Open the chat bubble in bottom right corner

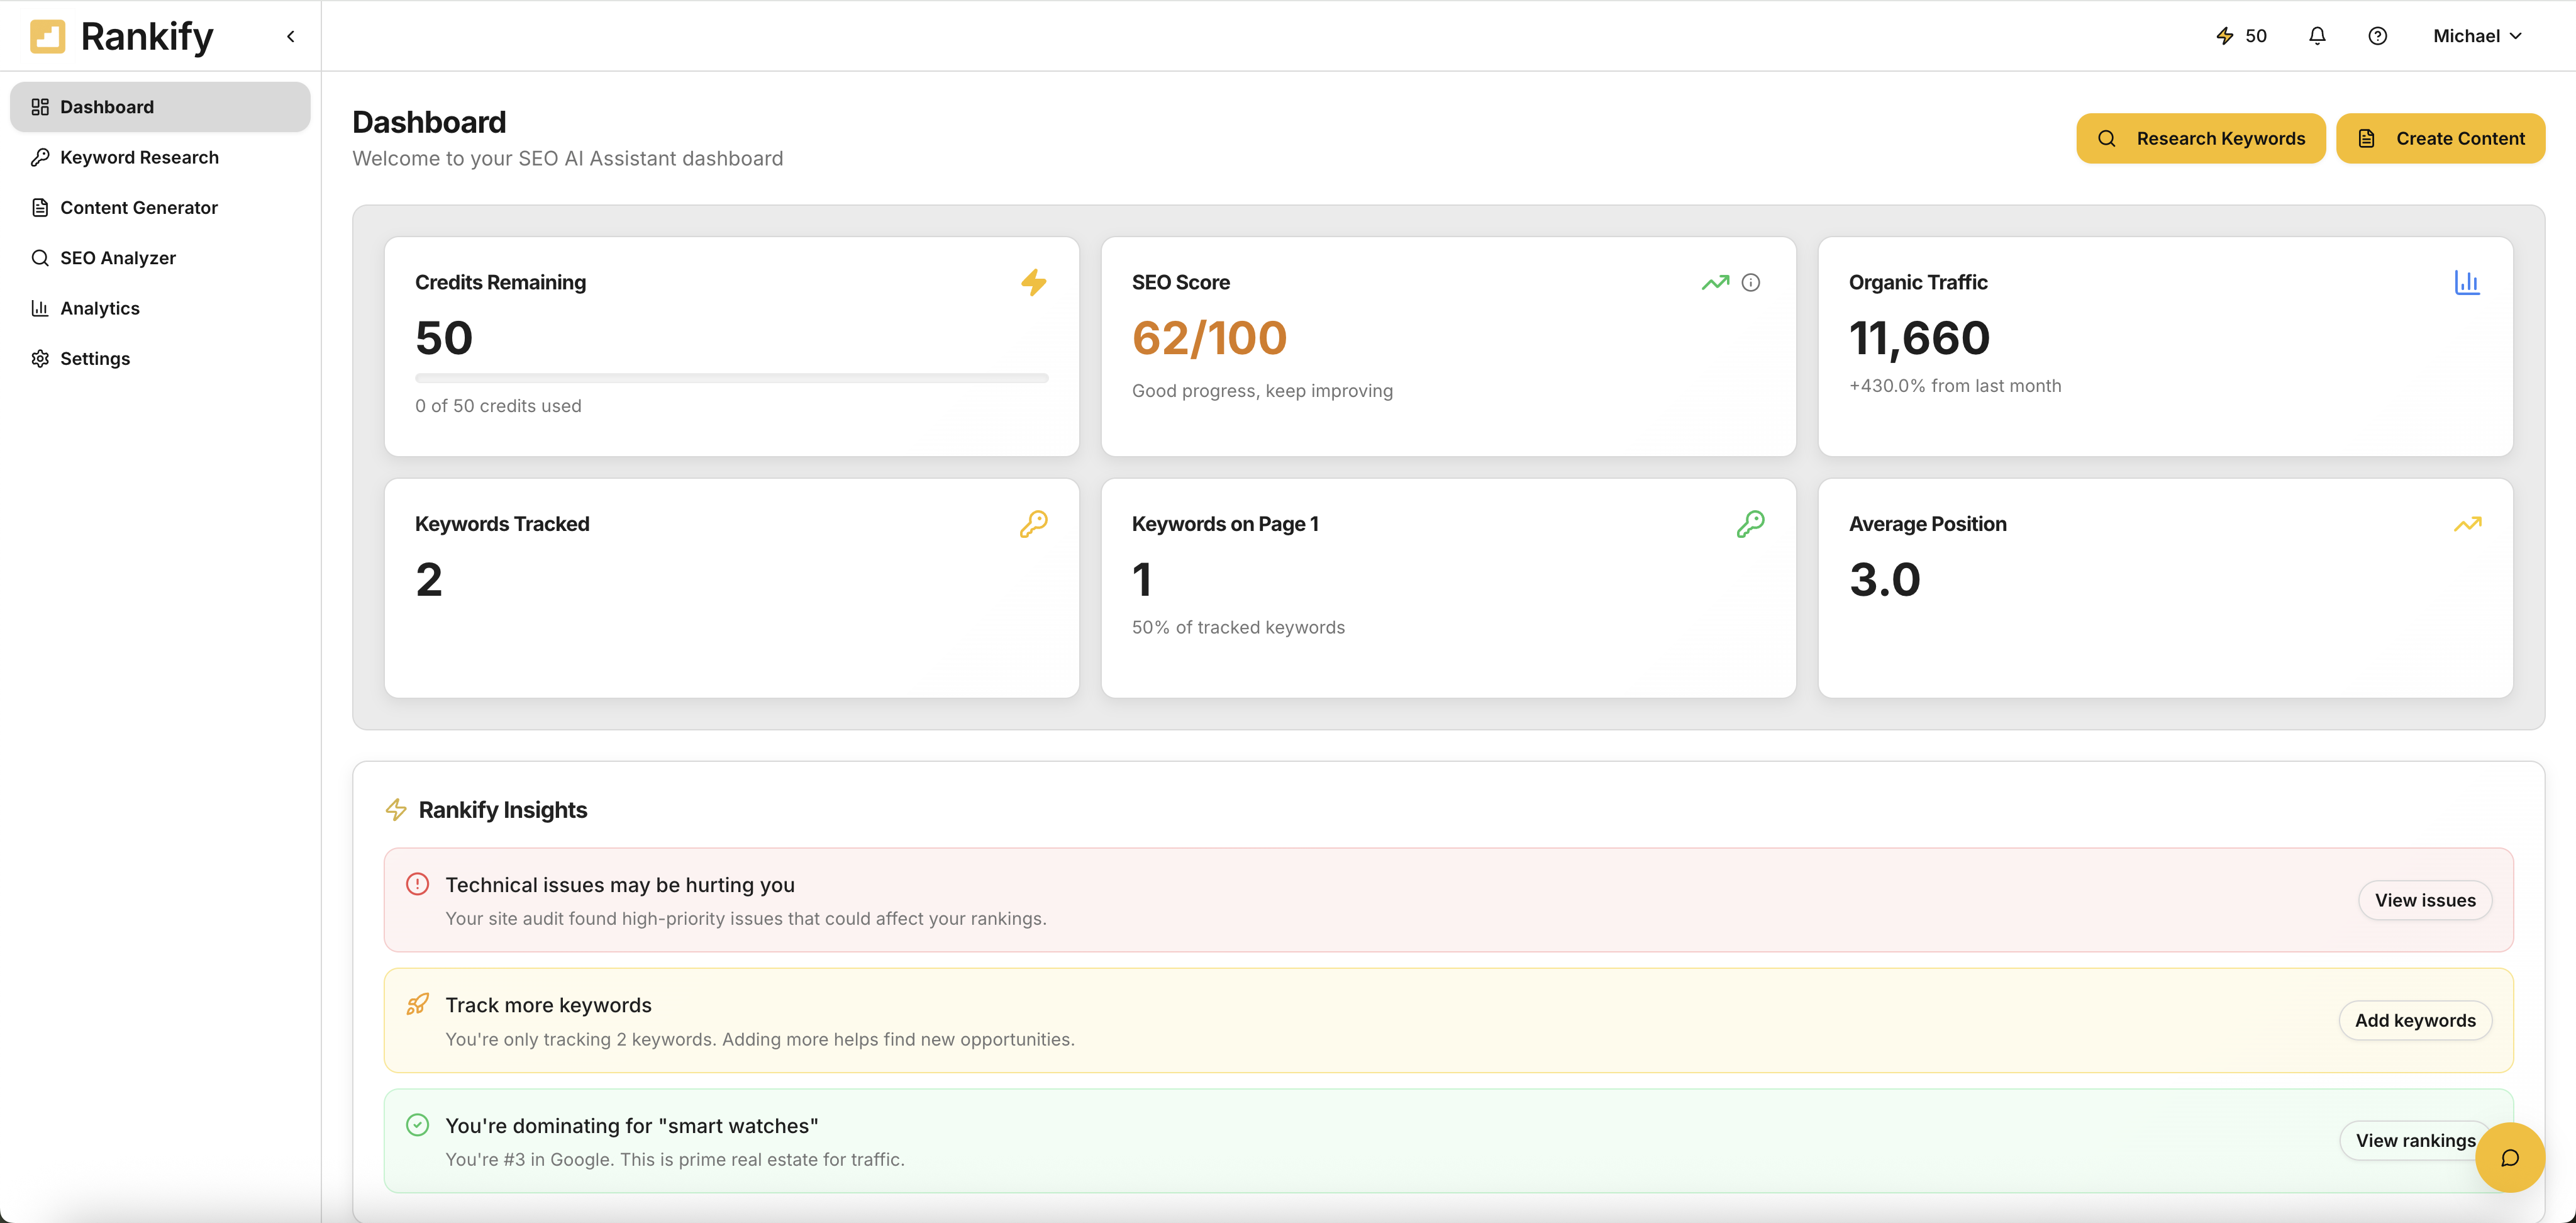2510,1157
